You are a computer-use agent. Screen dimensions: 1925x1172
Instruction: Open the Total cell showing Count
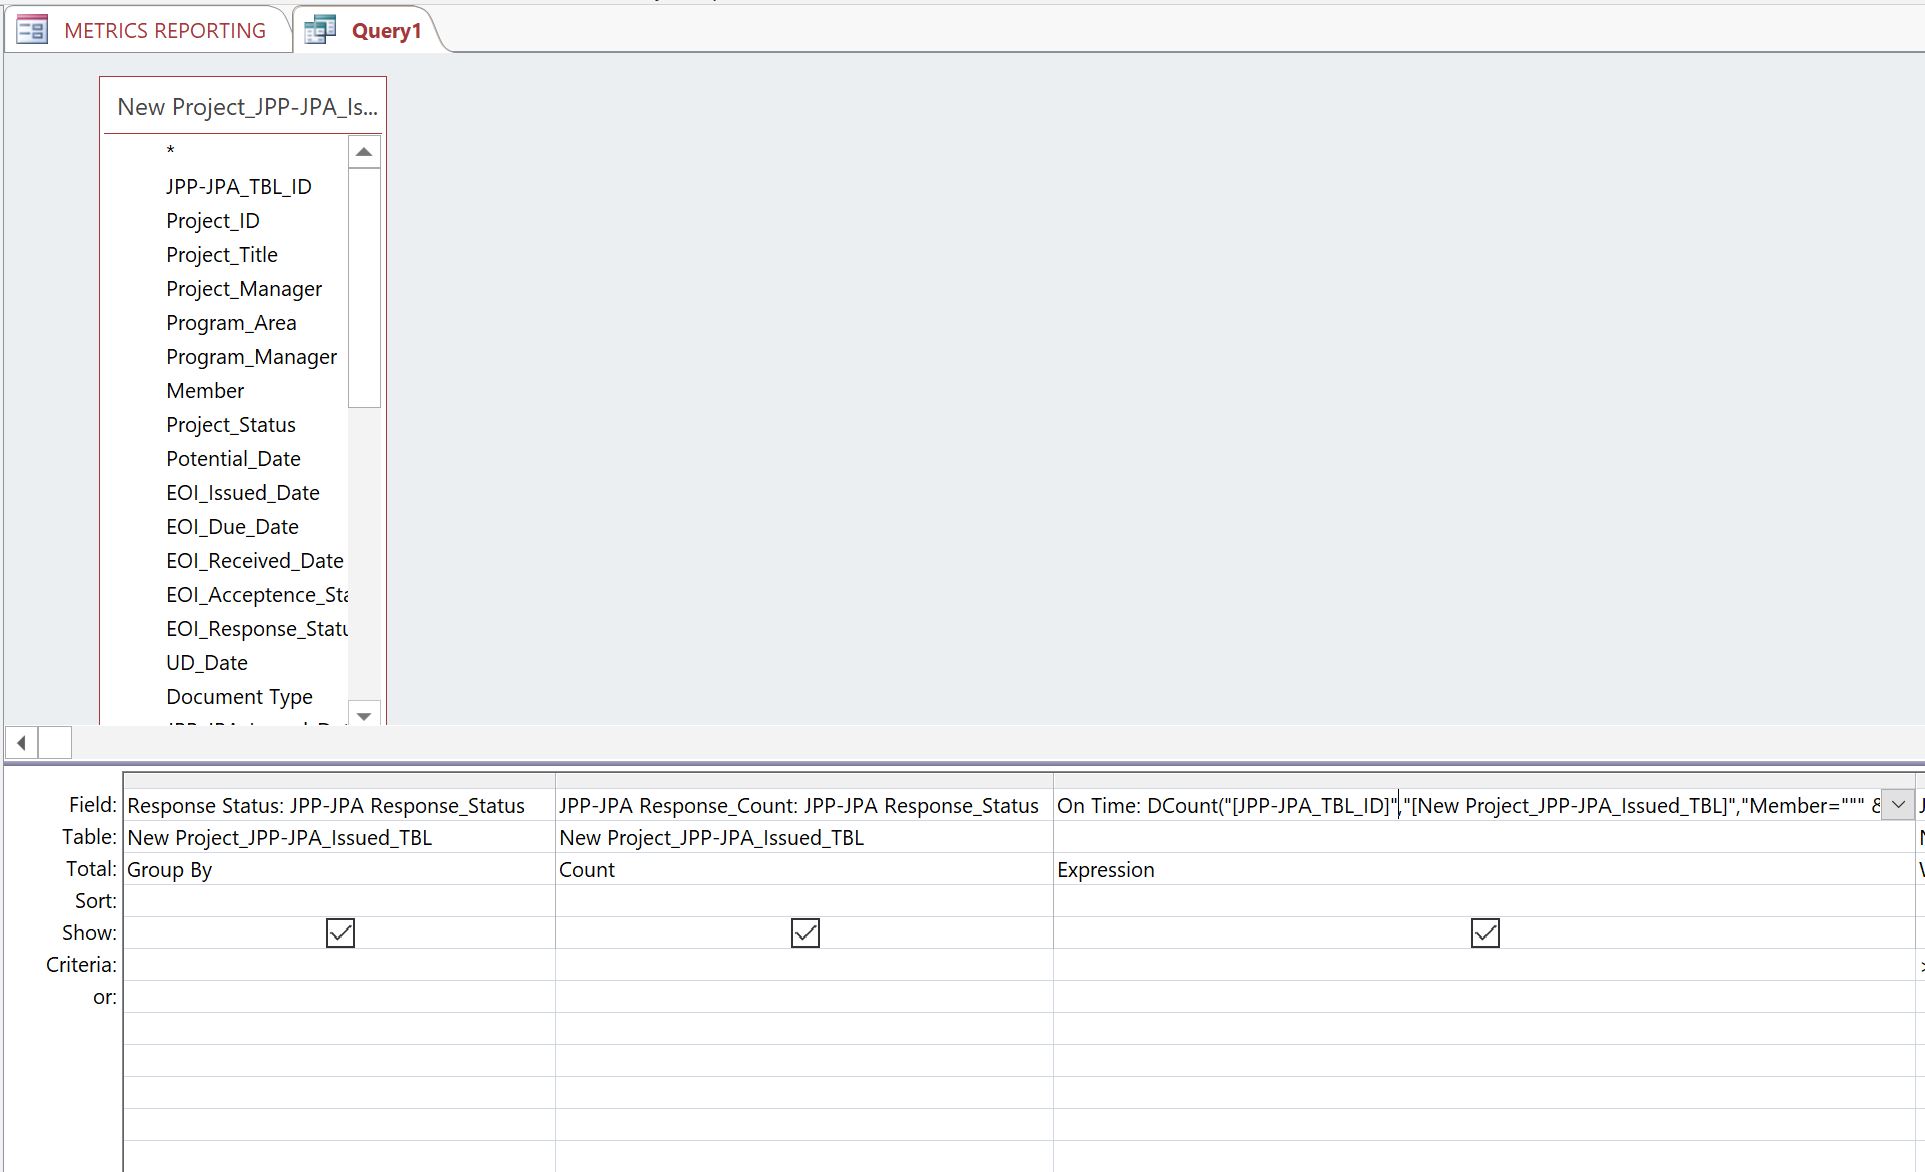[x=803, y=869]
